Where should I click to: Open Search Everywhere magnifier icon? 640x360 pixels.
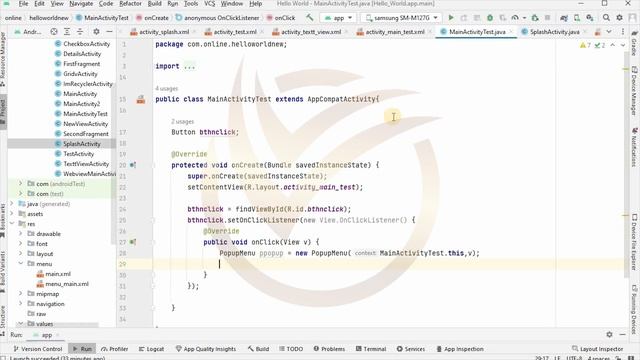[607, 18]
